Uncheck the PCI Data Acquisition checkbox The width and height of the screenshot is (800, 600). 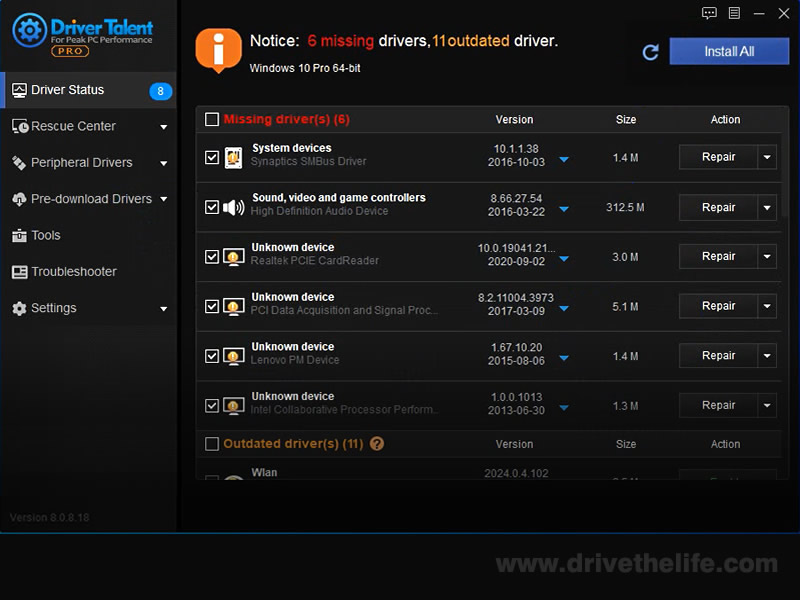click(212, 306)
